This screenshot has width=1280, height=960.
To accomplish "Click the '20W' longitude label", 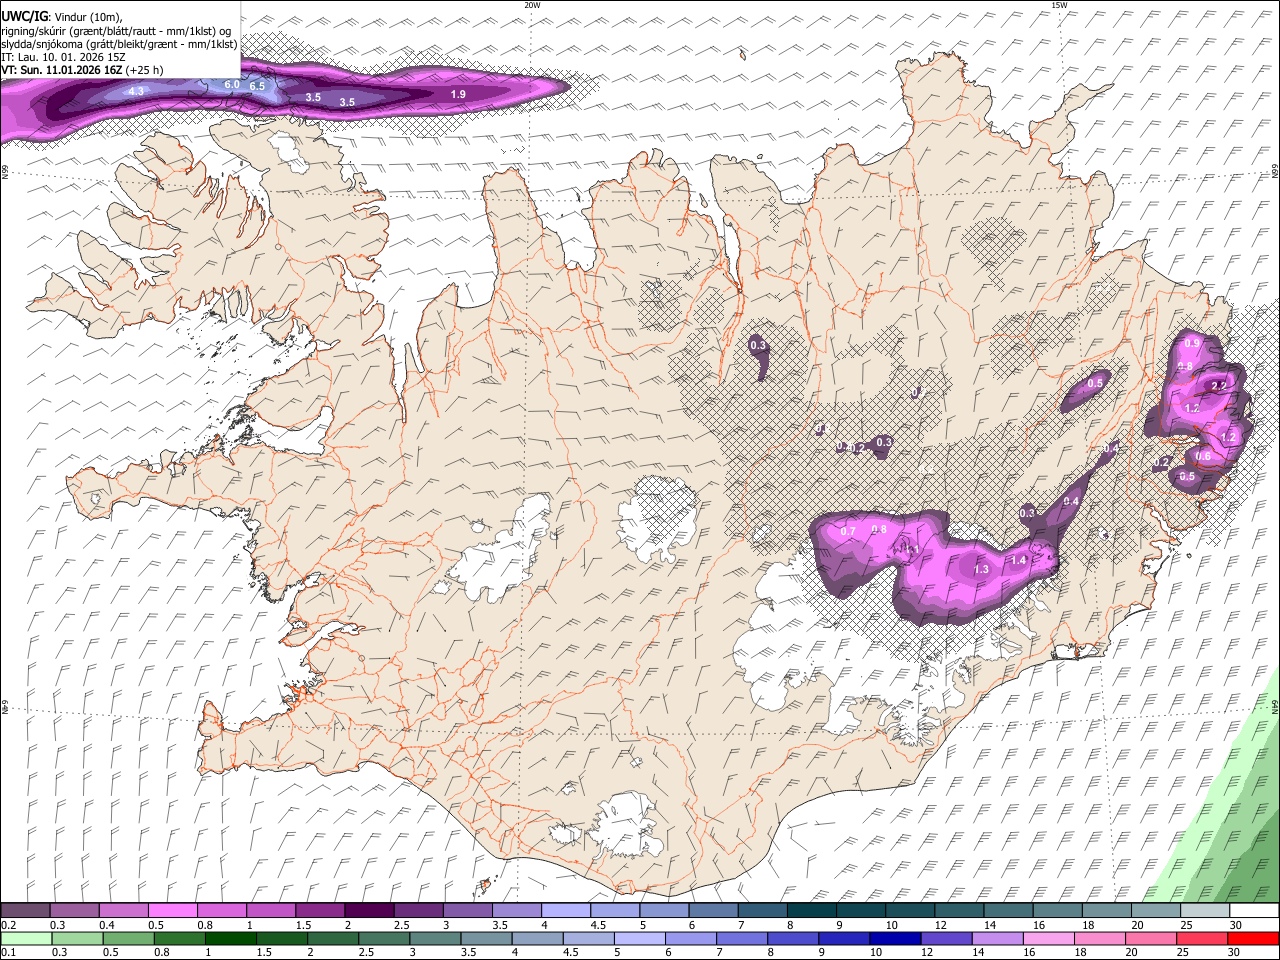I will pos(532,5).
